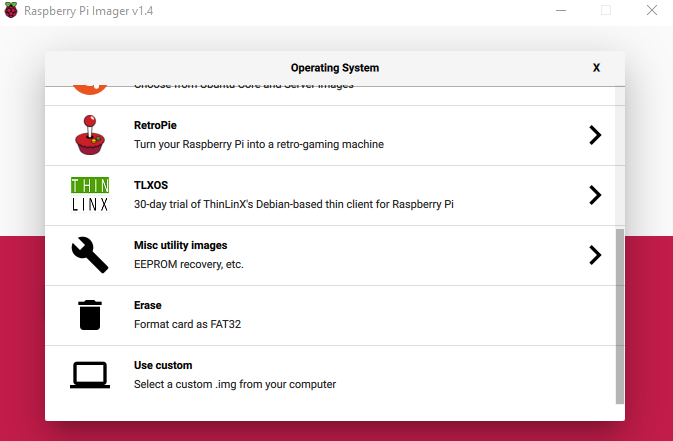This screenshot has height=441, width=673.
Task: Click '30-day trial of ThinLinX's Debian-based thin client' description
Action: coord(294,204)
